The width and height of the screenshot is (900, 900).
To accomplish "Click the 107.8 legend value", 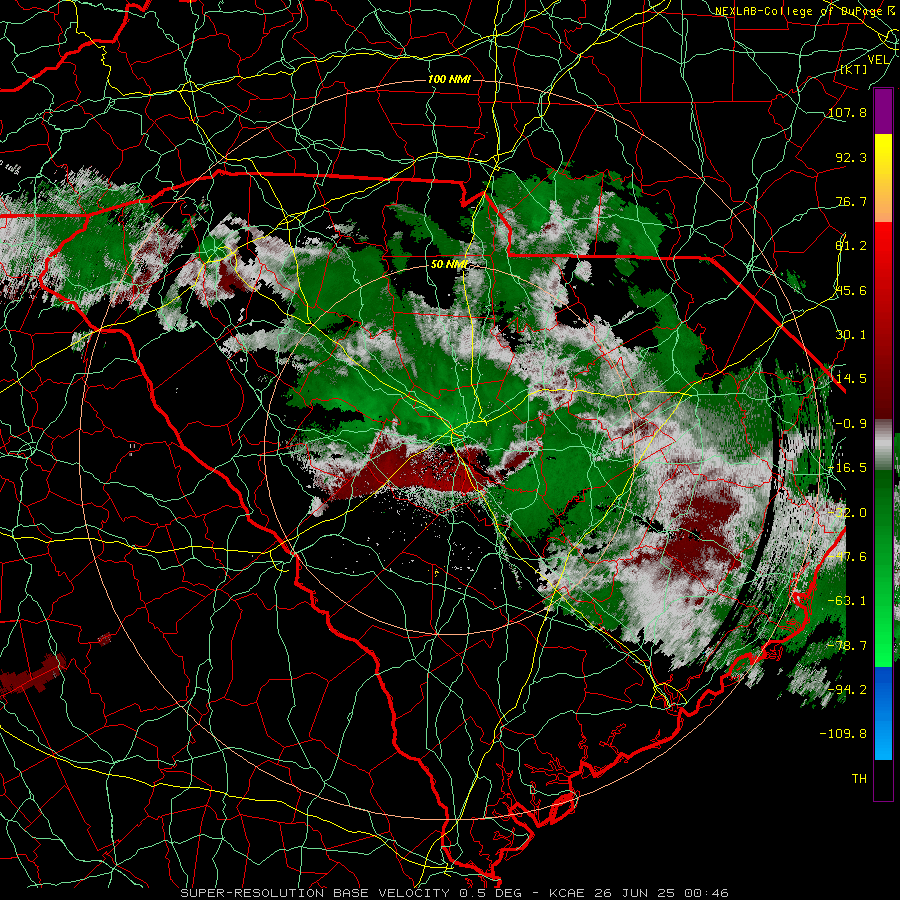I will coord(847,112).
